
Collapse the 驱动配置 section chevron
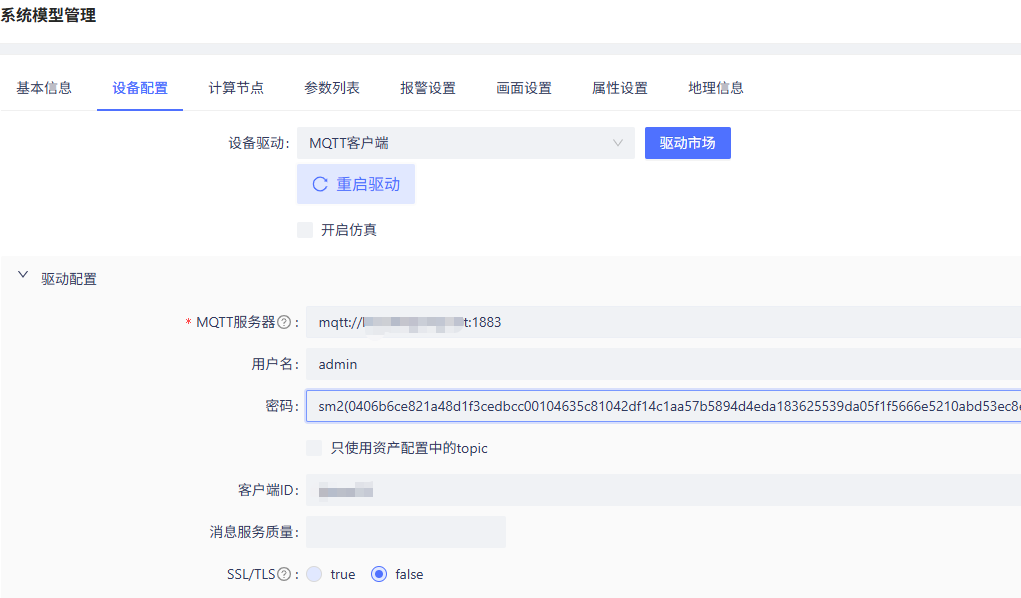click(x=23, y=275)
